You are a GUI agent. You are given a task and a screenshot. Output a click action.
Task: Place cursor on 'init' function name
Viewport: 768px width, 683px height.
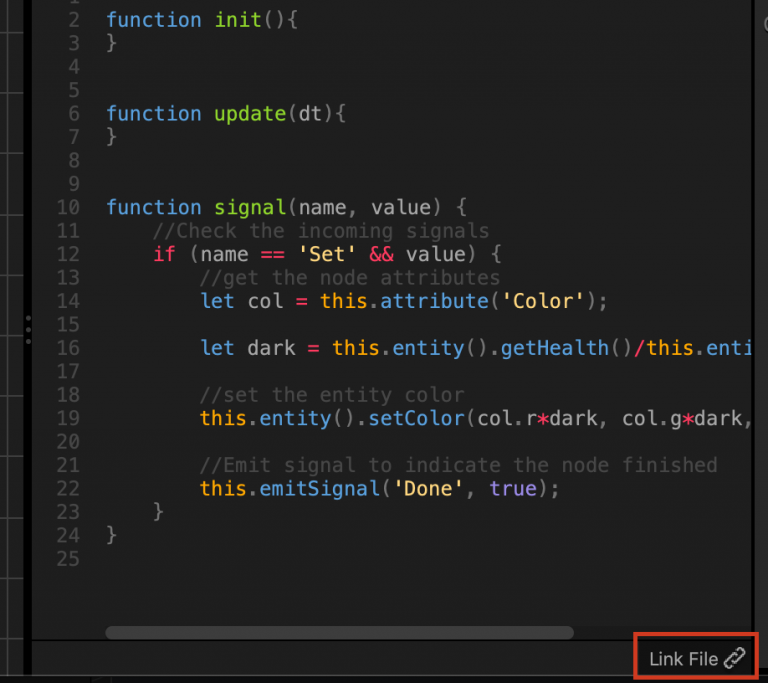pos(237,20)
